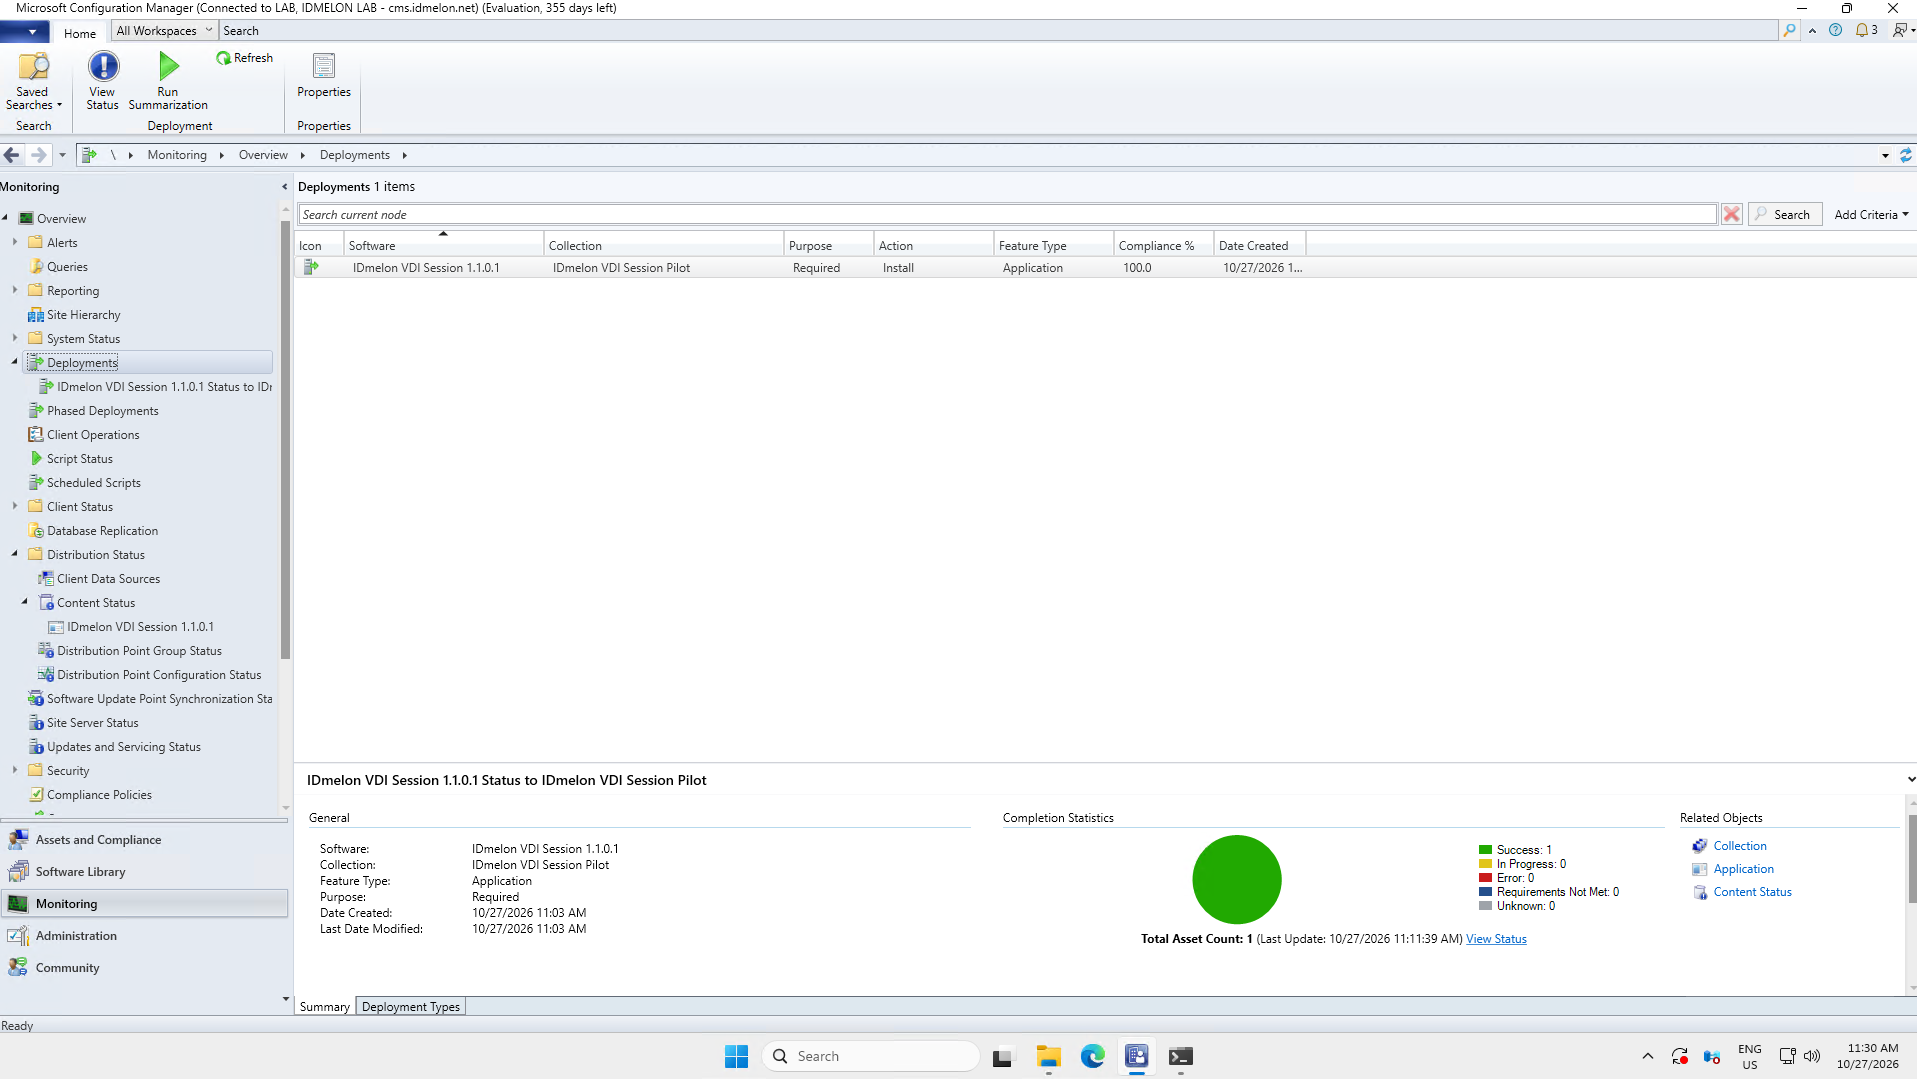Select the IDmelon VDI Session 1.1.0.1 deployment row
This screenshot has height=1079, width=1917.
coord(1105,268)
